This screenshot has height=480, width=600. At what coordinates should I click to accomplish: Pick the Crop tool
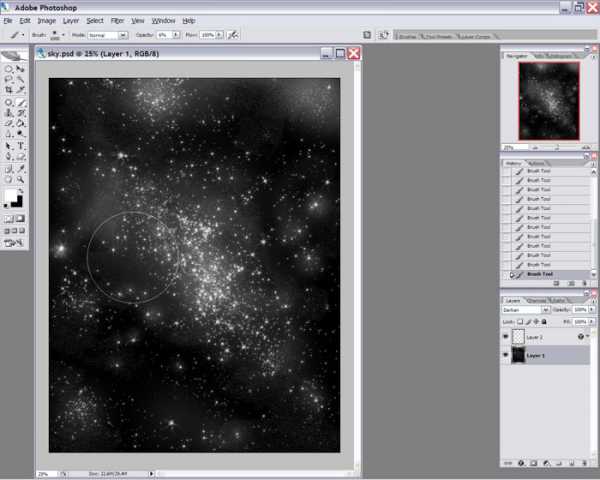point(9,91)
